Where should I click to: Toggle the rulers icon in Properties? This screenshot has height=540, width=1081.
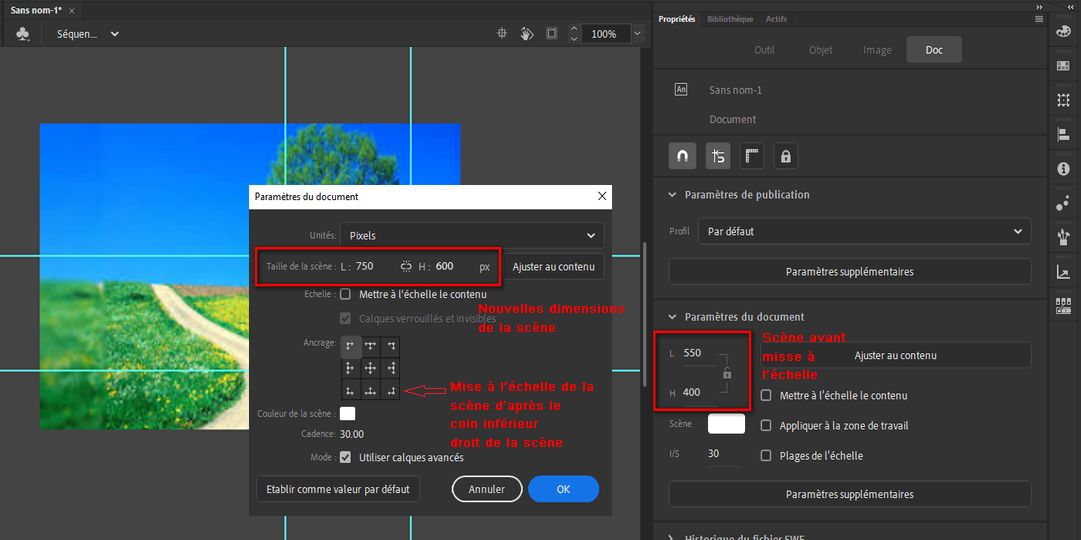point(751,157)
